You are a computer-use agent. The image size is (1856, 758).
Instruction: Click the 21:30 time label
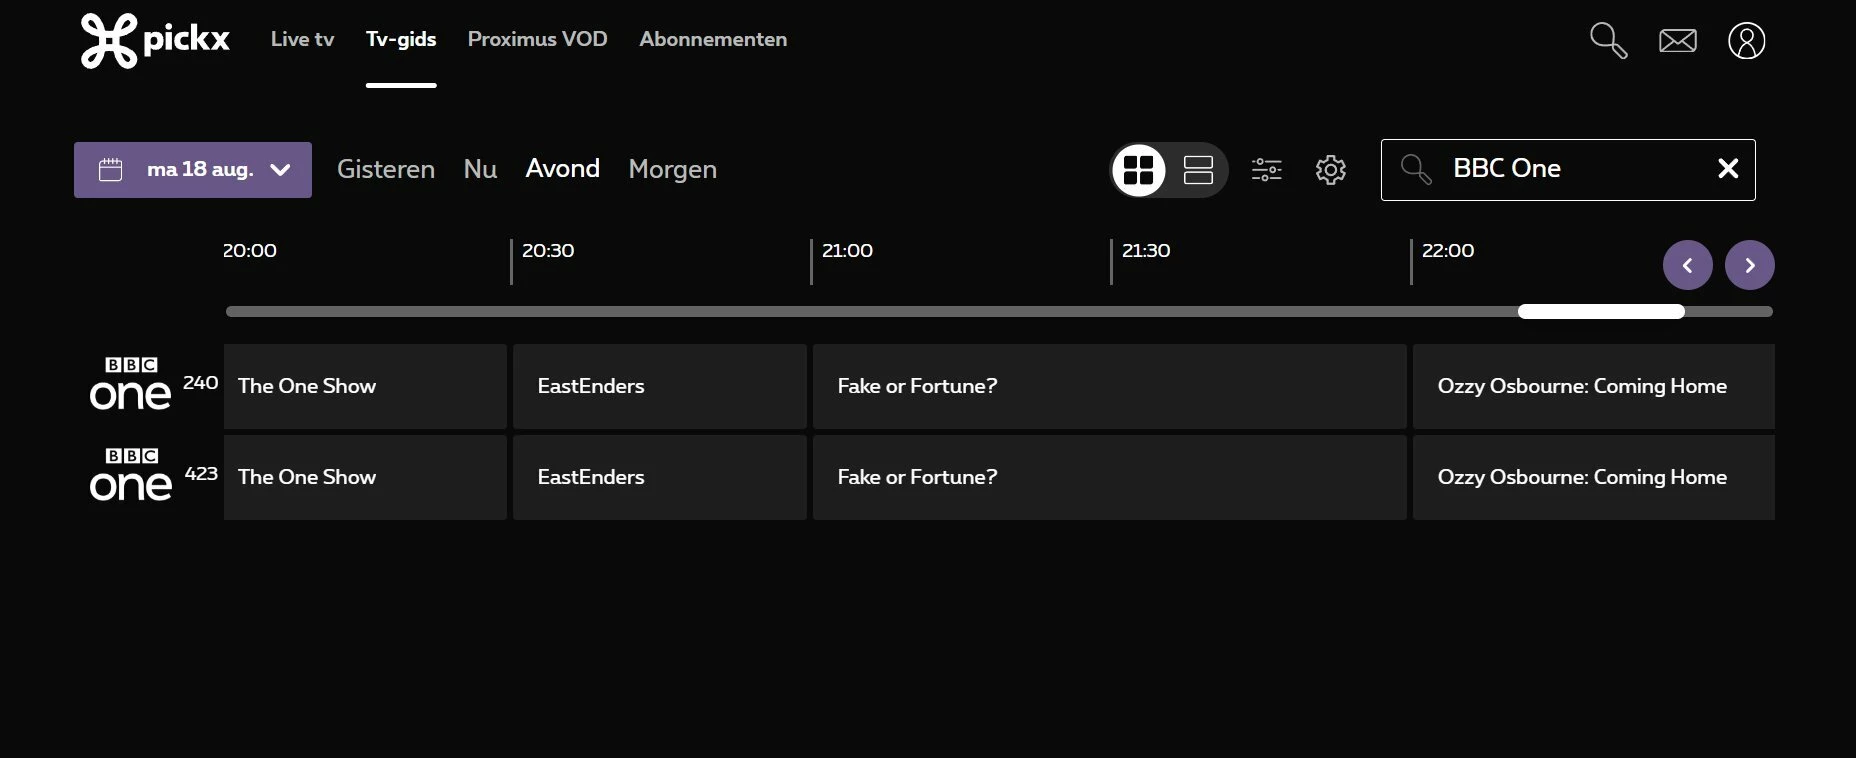[x=1146, y=251]
